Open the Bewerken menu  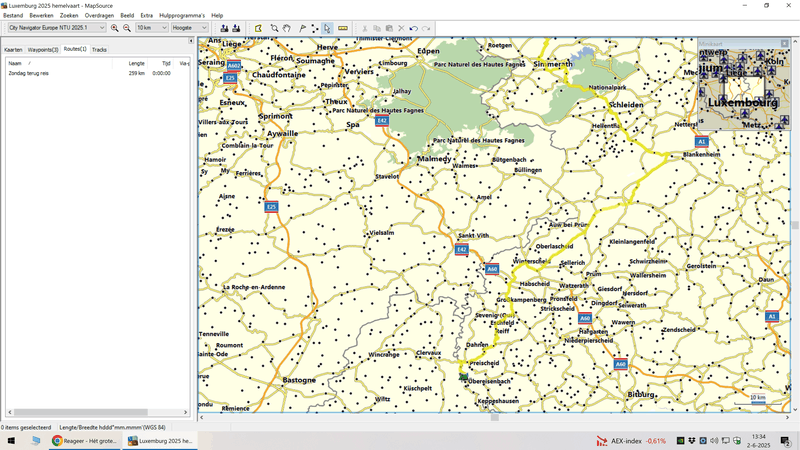pos(41,15)
